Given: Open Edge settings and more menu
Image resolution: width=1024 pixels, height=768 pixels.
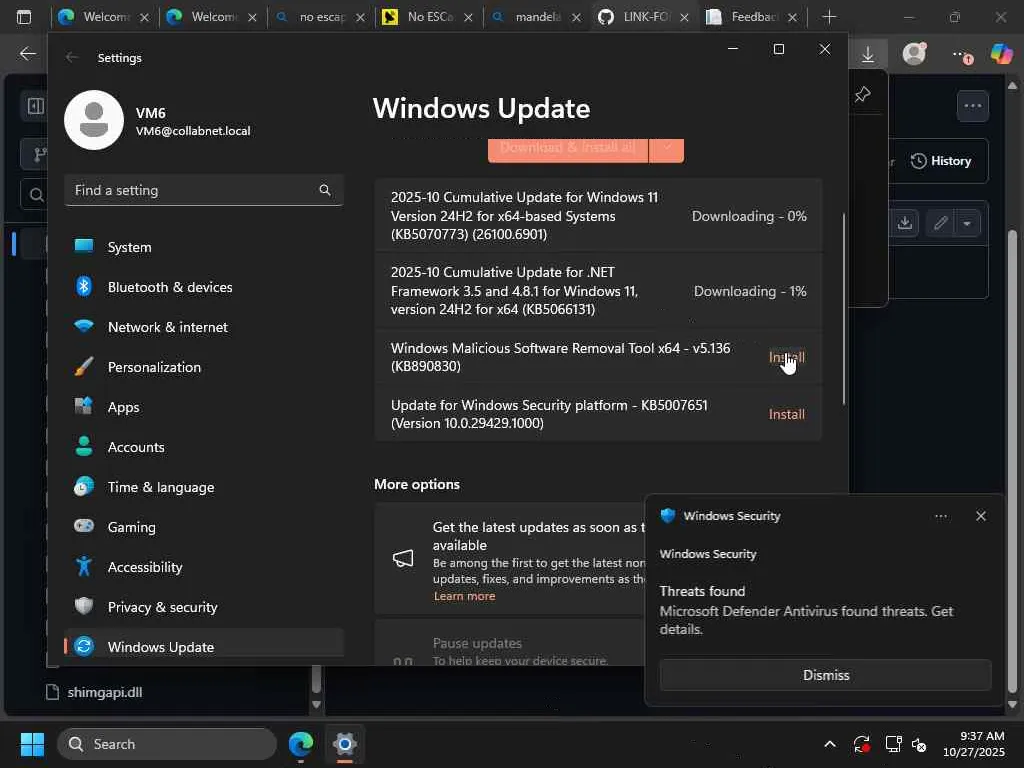Looking at the screenshot, I should click(x=961, y=55).
